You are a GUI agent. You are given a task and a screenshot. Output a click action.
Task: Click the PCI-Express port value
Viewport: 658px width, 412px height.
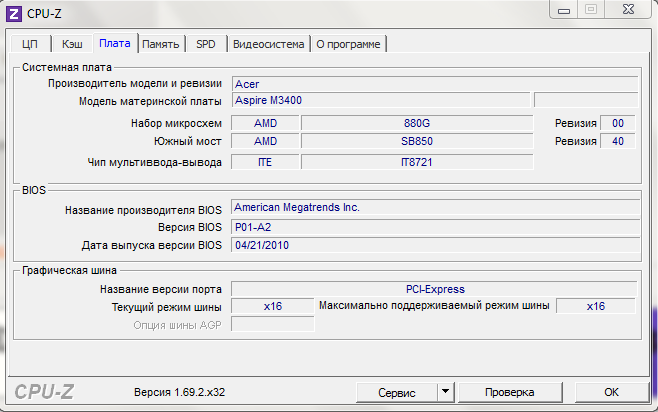(435, 289)
